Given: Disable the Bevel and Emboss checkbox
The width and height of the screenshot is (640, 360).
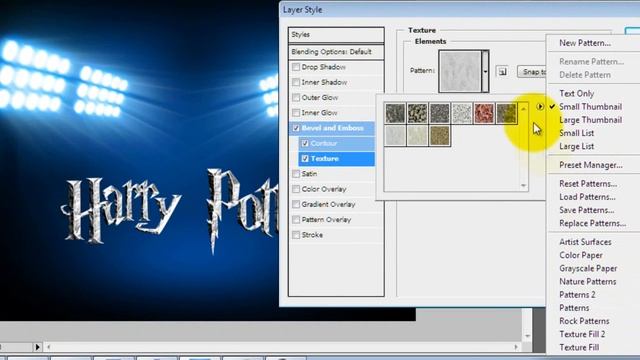Looking at the screenshot, I should pyautogui.click(x=296, y=128).
